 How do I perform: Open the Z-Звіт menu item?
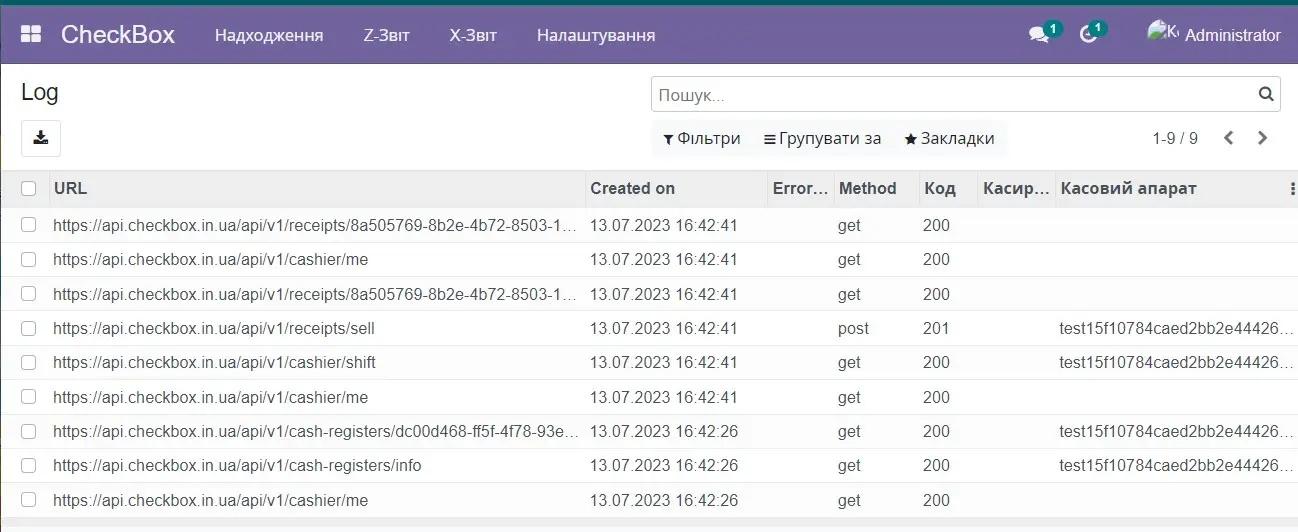click(386, 35)
